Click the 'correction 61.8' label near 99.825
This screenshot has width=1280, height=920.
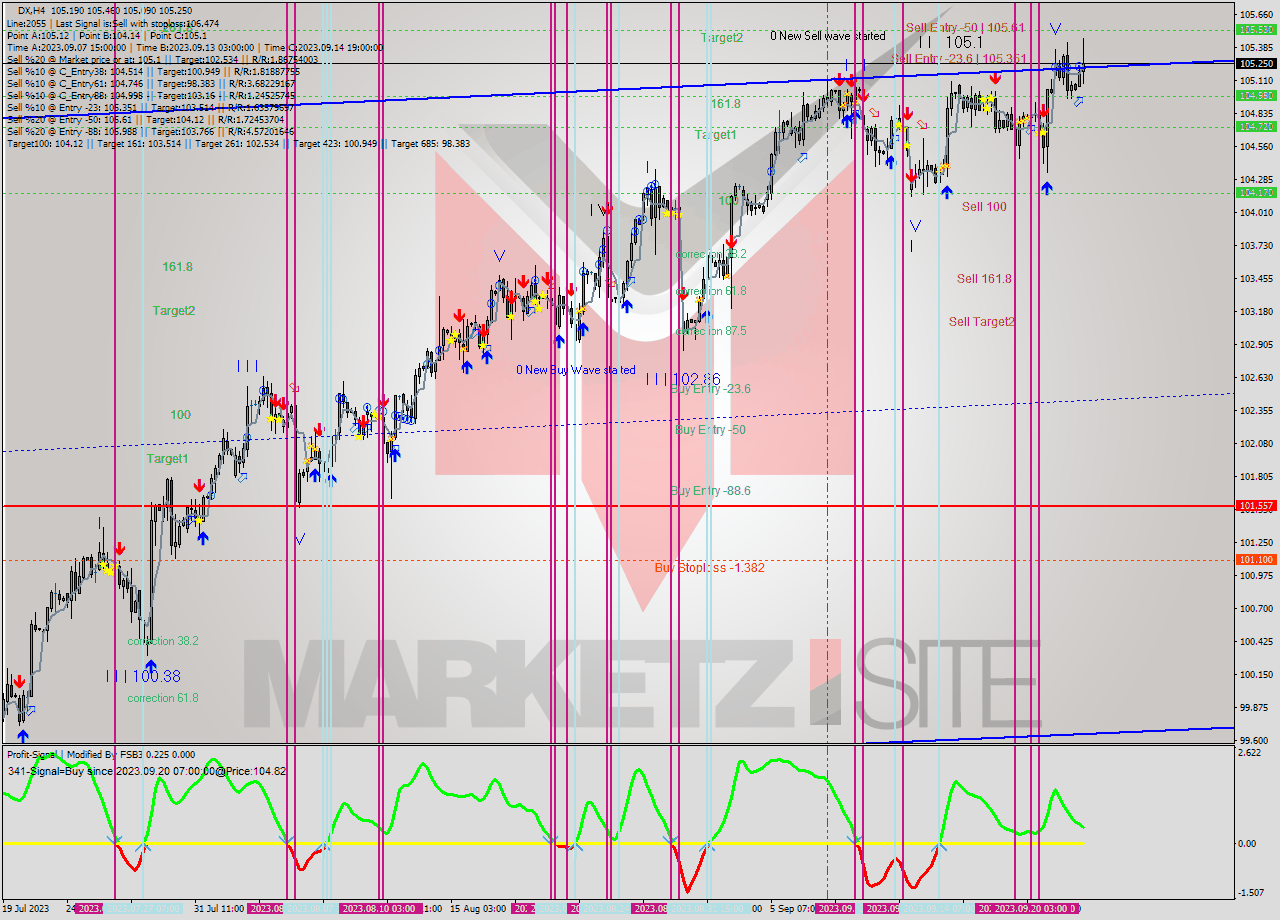162,698
